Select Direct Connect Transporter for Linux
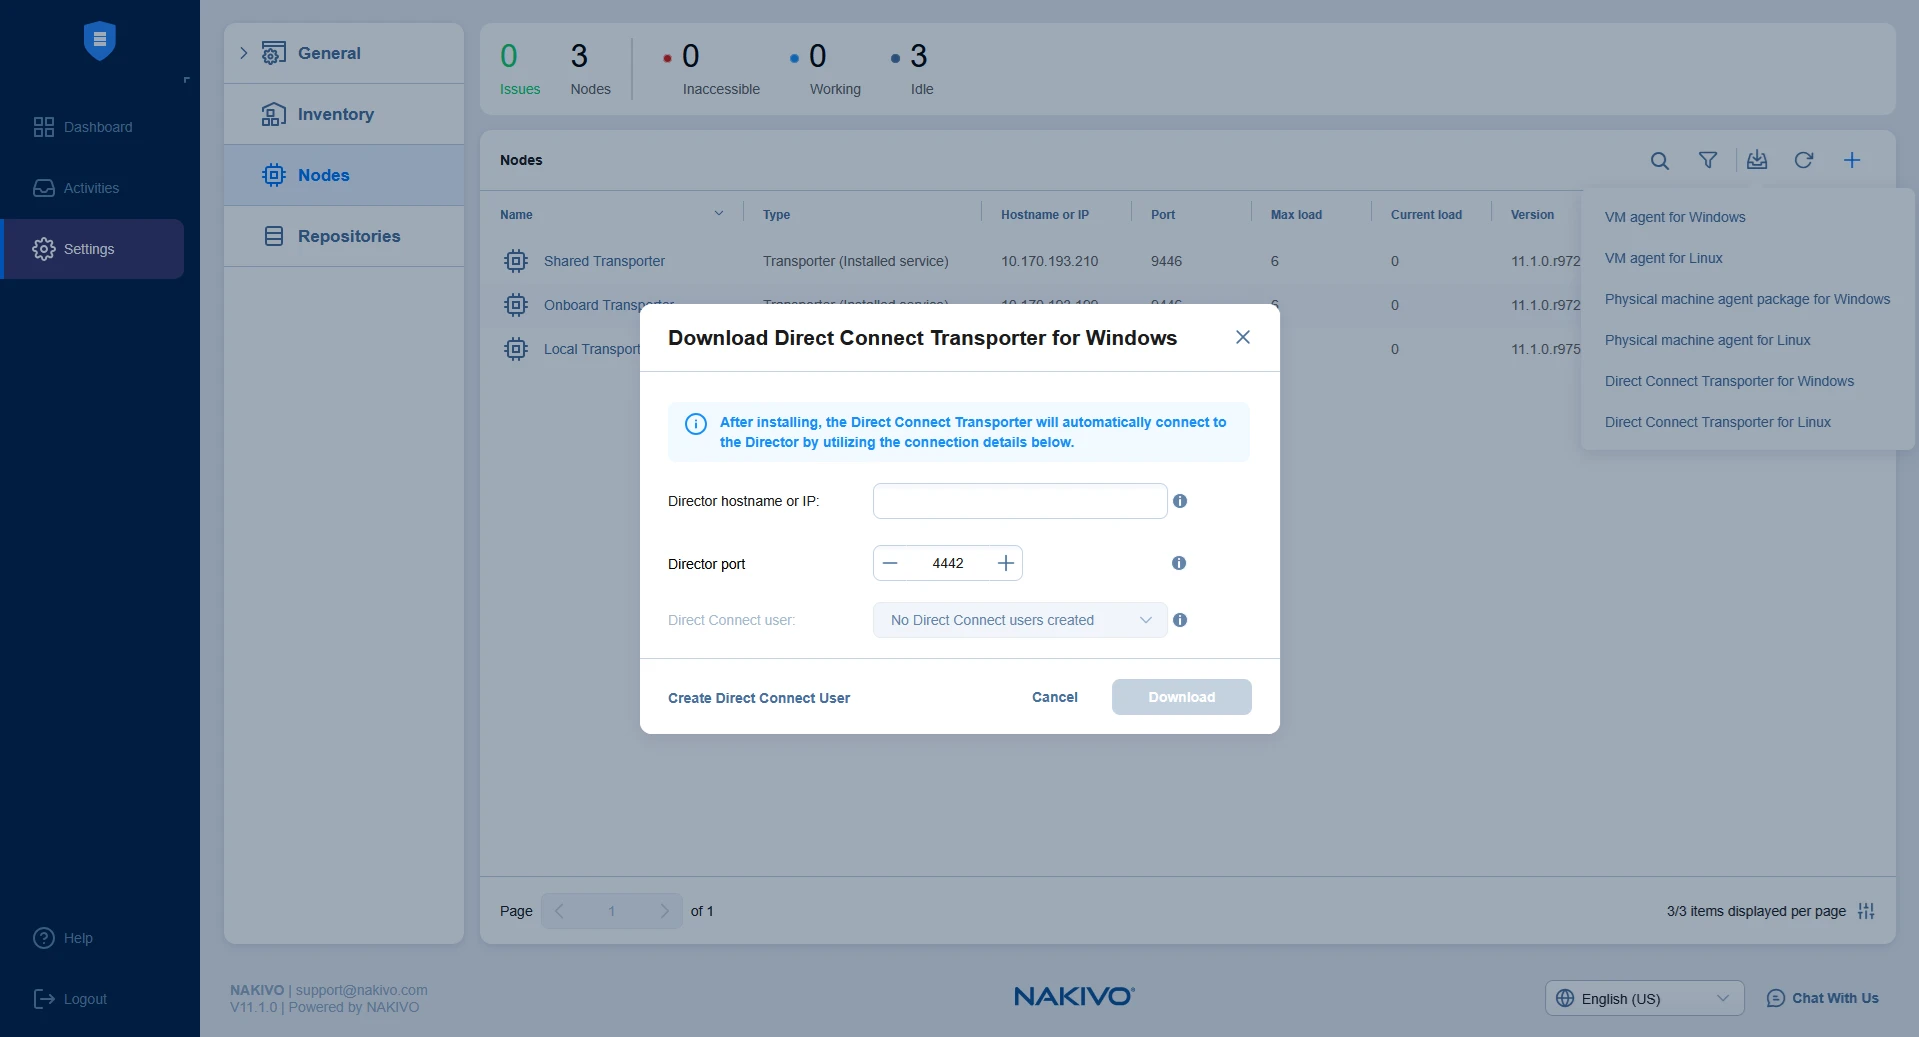Viewport: 1919px width, 1037px height. pyautogui.click(x=1717, y=422)
